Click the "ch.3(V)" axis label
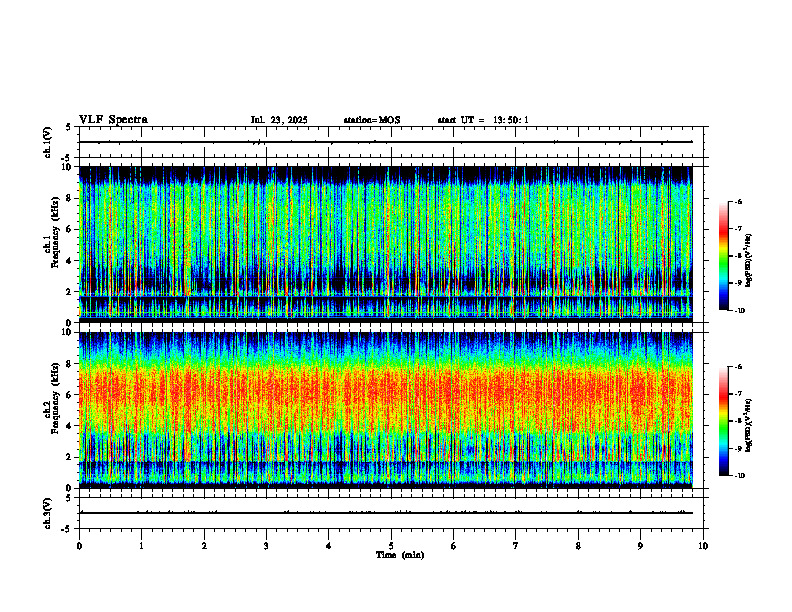The height and width of the screenshot is (612, 792). [47, 513]
